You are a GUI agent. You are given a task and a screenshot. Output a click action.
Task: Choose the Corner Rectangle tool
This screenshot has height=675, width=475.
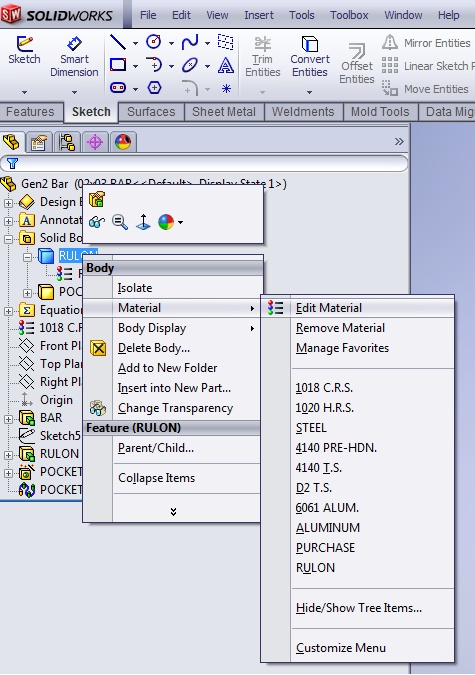point(118,65)
